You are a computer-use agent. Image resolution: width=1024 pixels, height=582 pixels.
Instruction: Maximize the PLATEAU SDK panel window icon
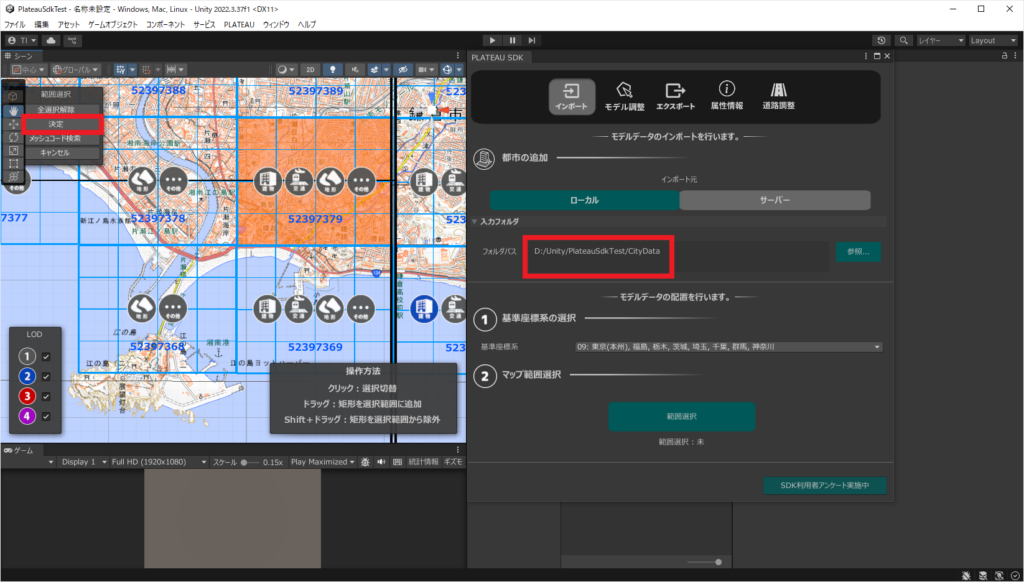click(x=877, y=57)
